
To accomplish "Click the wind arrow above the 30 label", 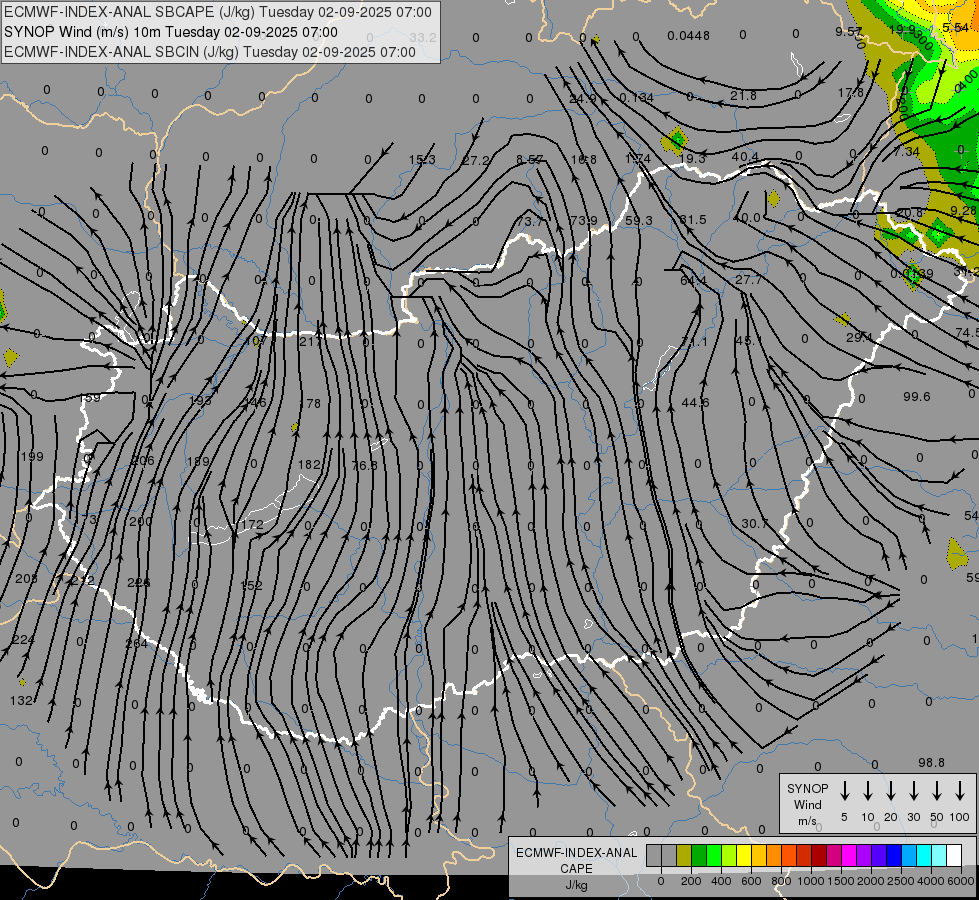I will coord(913,791).
